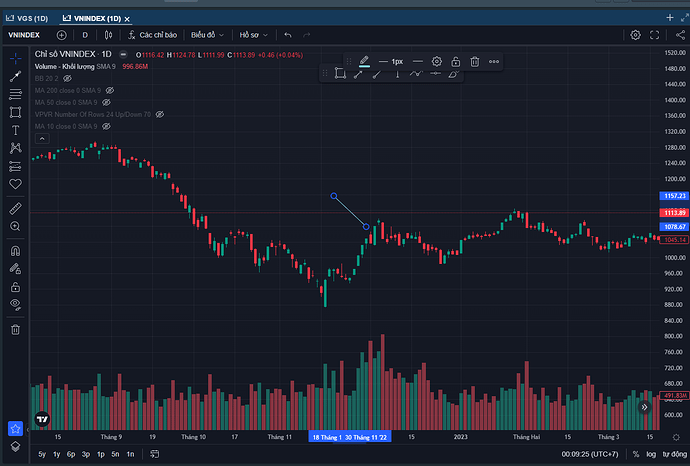Select the Text drawing tool

click(16, 130)
